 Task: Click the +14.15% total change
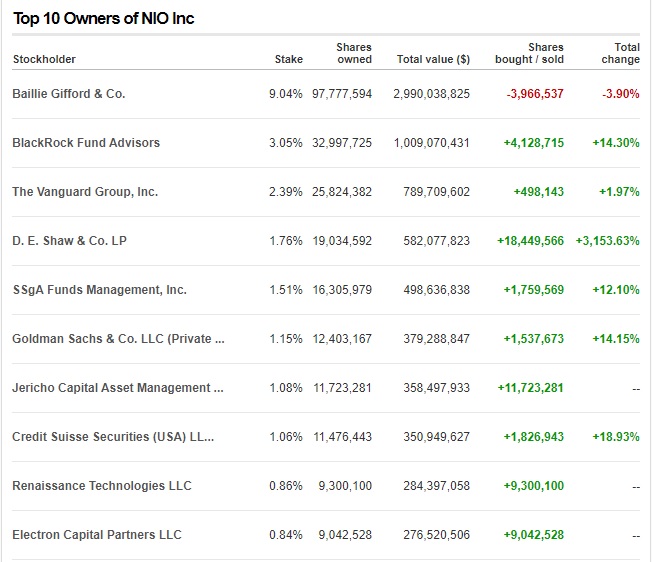tap(616, 339)
